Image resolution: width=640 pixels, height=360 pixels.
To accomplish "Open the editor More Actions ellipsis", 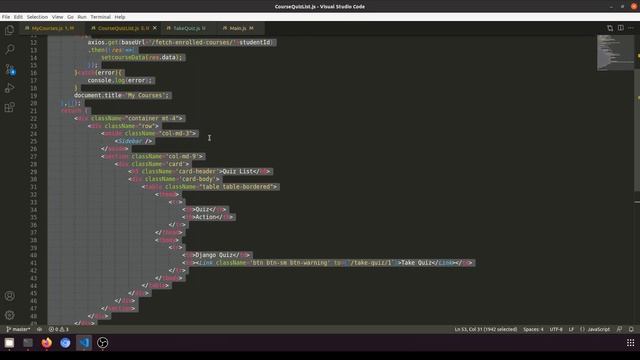I will (631, 28).
